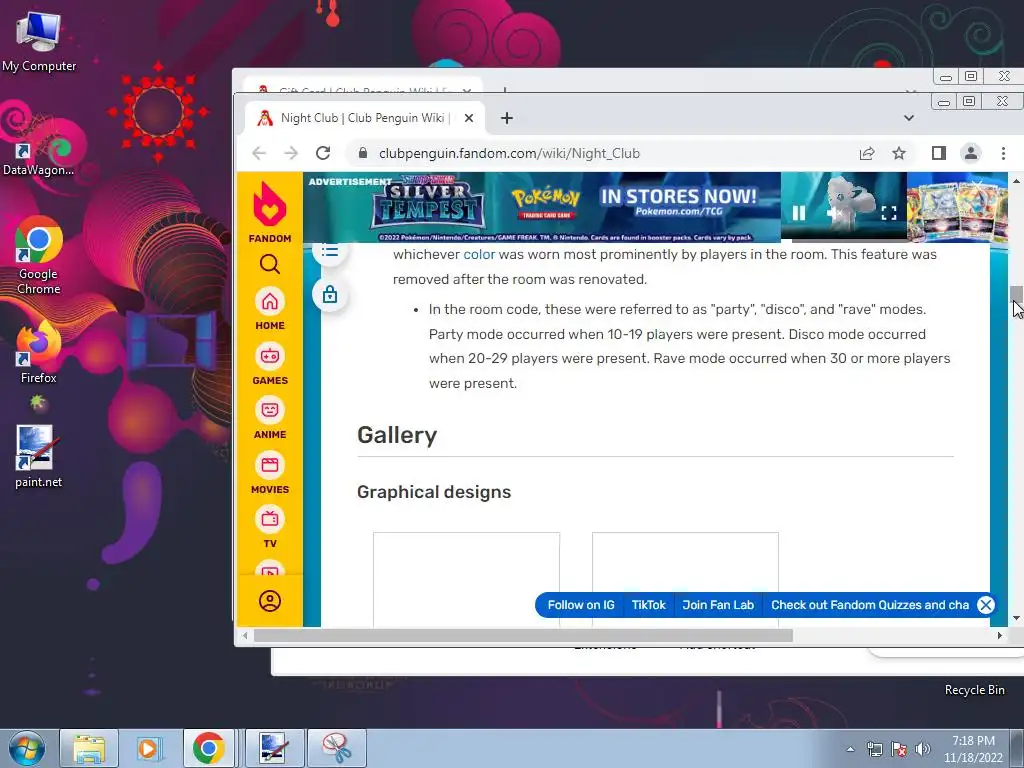Share this page from address bar
The image size is (1024, 768).
tap(867, 153)
